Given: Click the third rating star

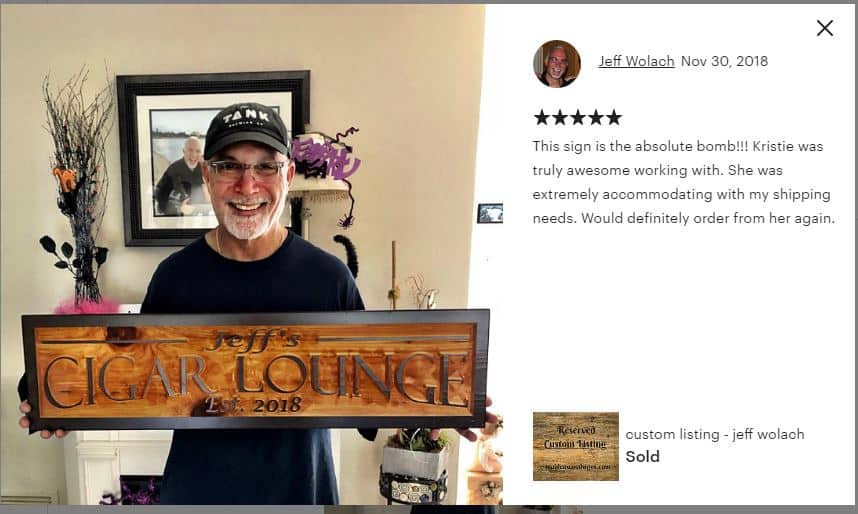Looking at the screenshot, I should pos(577,117).
